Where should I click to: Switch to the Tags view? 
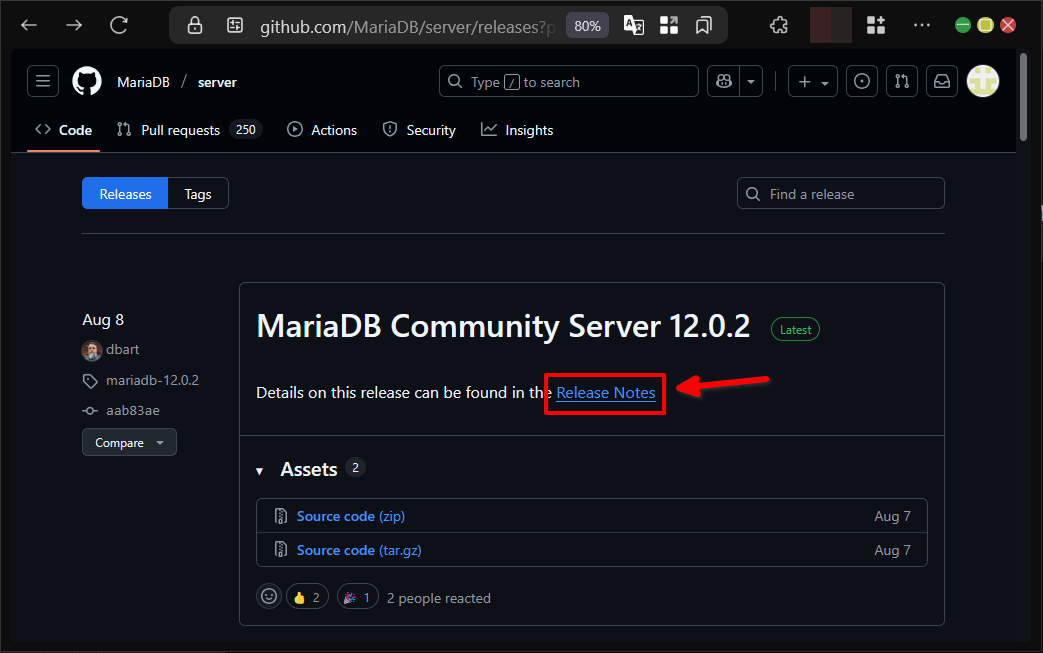click(x=198, y=194)
